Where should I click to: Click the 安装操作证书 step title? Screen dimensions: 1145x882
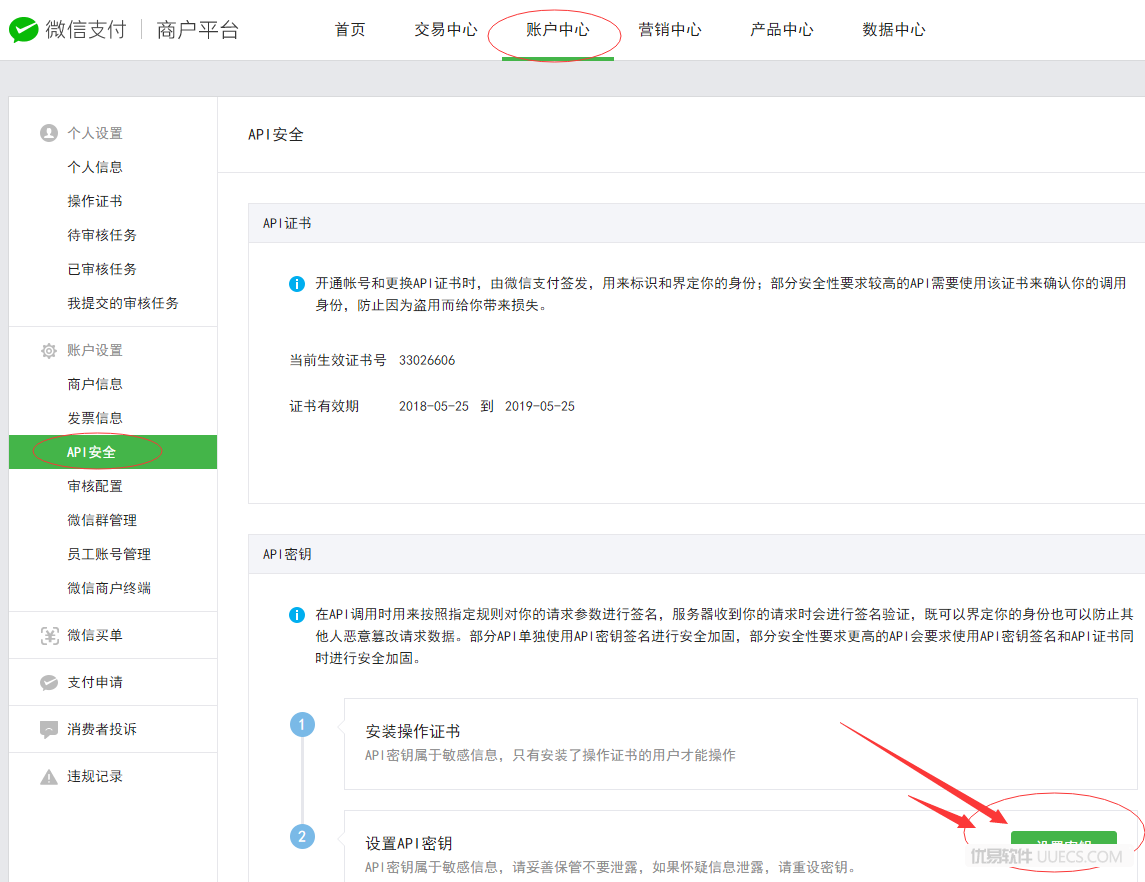413,732
